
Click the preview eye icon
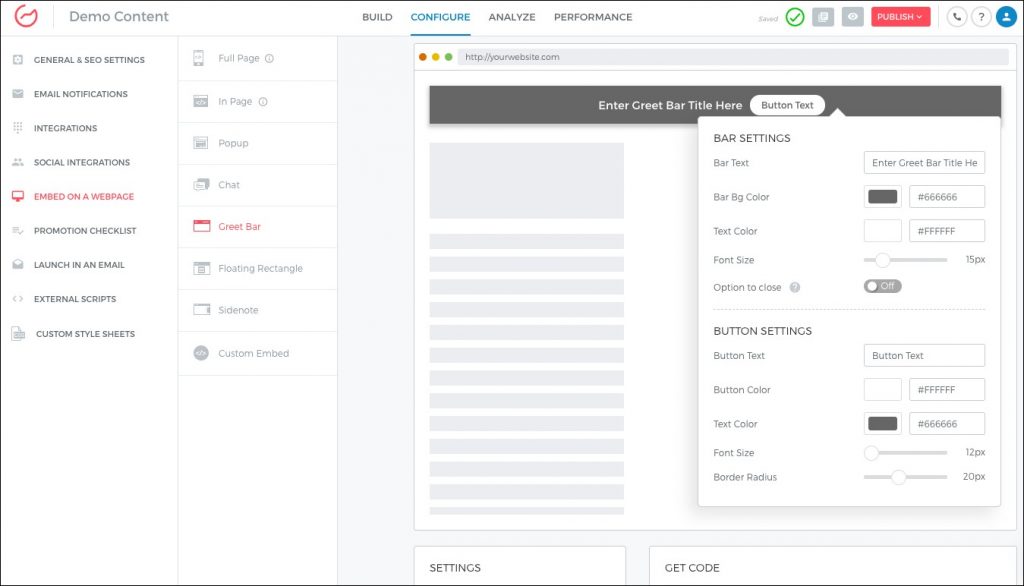coord(852,17)
